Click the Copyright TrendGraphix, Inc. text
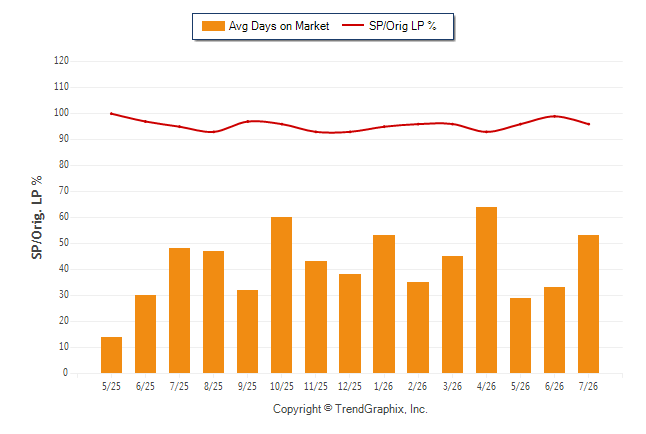This screenshot has height=434, width=646. point(350,409)
